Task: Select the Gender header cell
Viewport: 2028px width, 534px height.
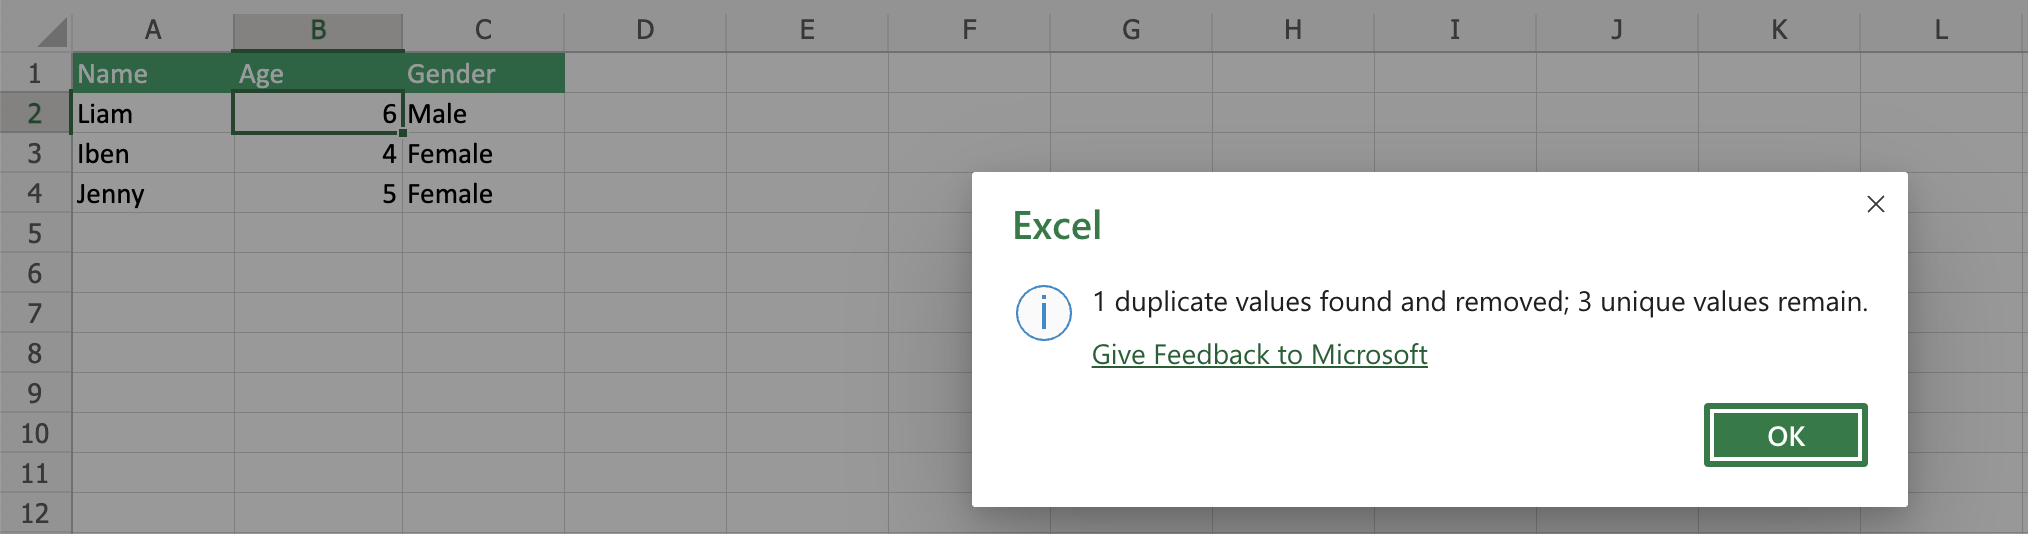Action: [483, 73]
